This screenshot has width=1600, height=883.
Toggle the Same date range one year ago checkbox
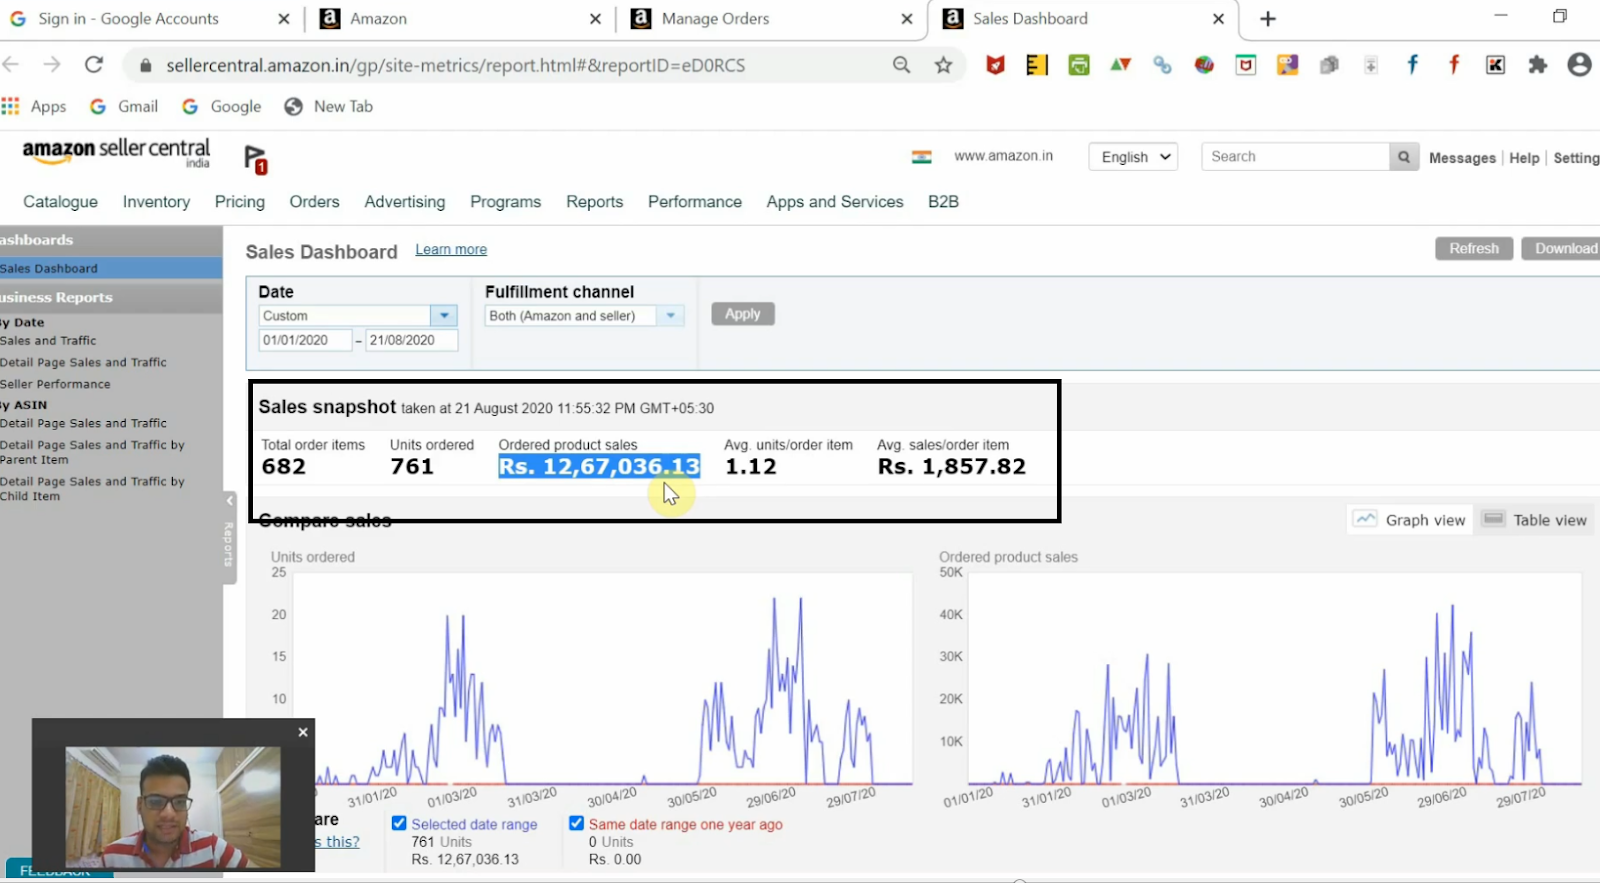pos(576,823)
